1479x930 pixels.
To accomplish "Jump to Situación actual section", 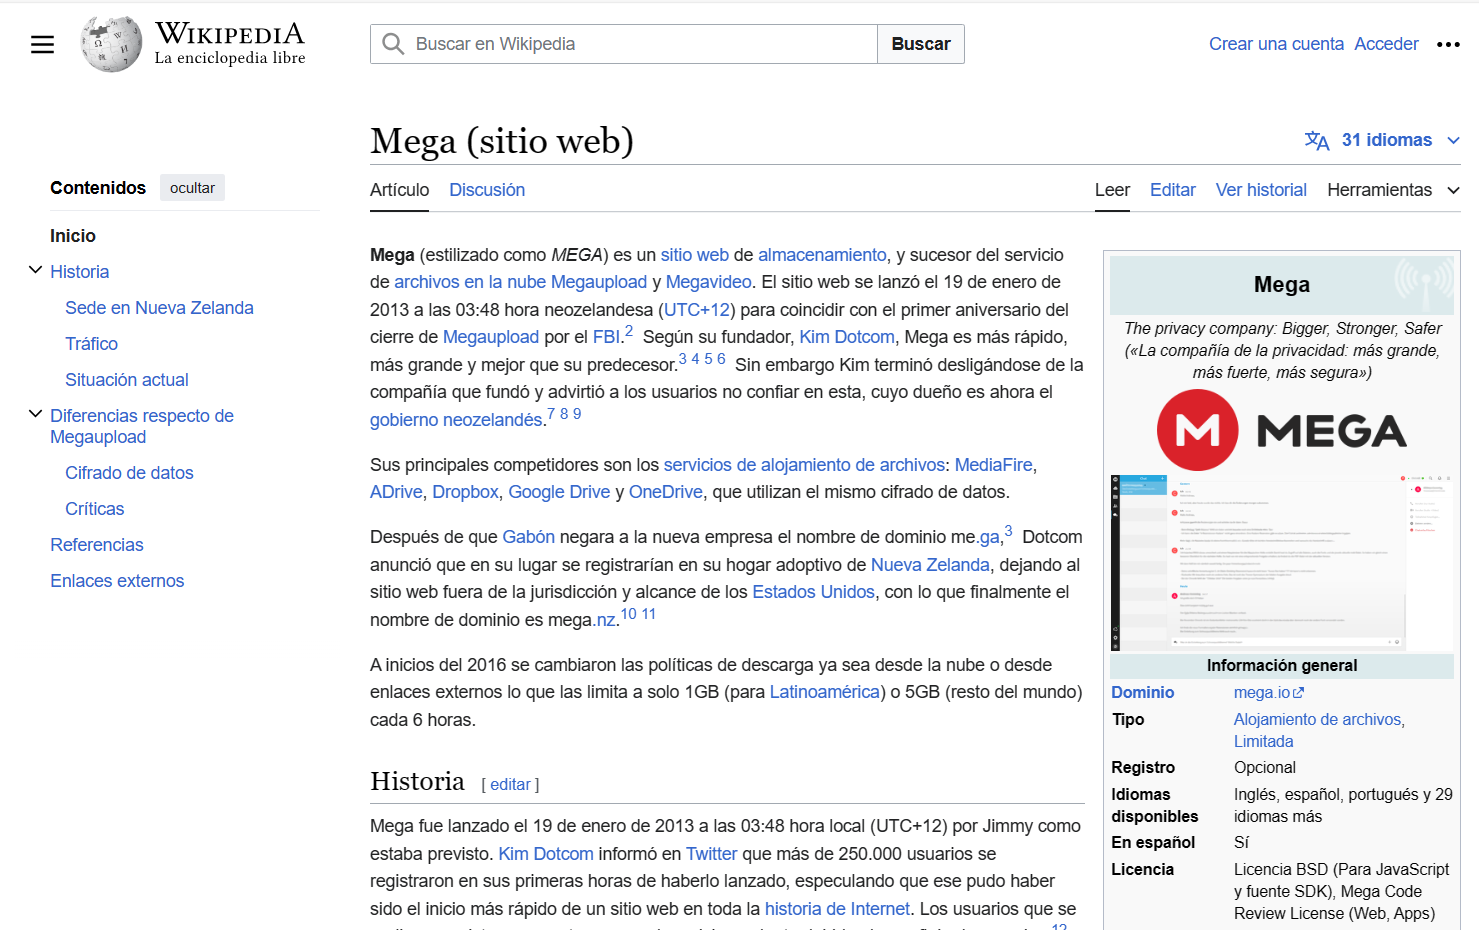I will [126, 380].
